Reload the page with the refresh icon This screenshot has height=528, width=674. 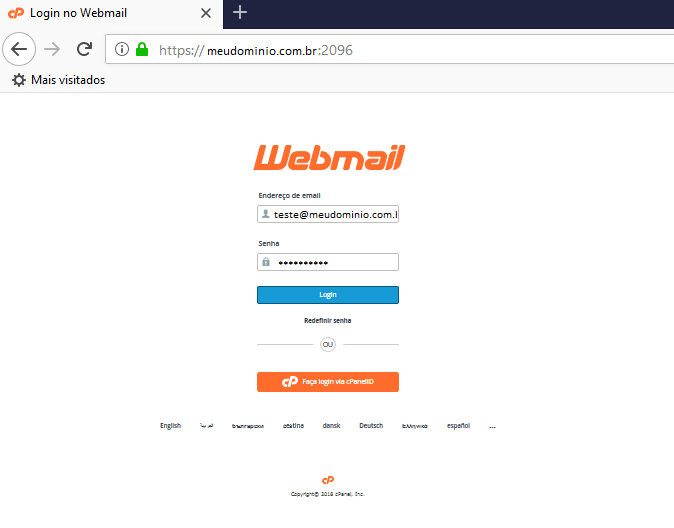[x=85, y=49]
